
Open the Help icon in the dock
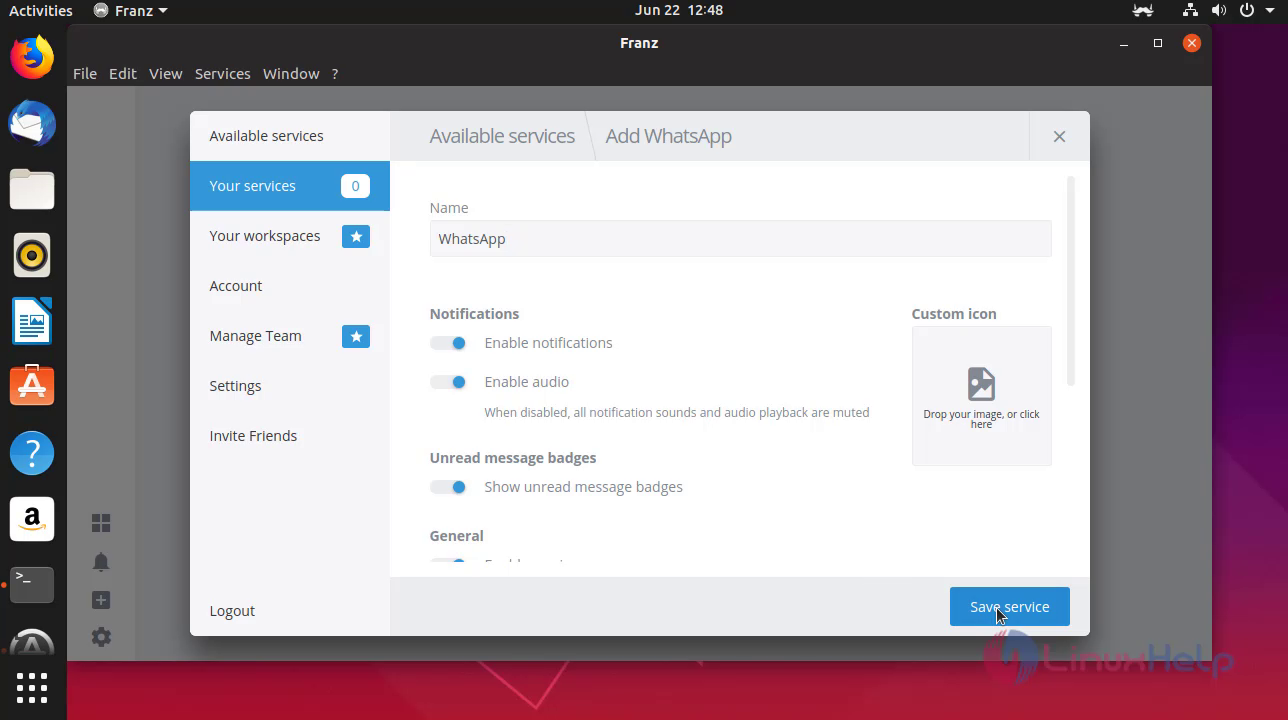32,453
